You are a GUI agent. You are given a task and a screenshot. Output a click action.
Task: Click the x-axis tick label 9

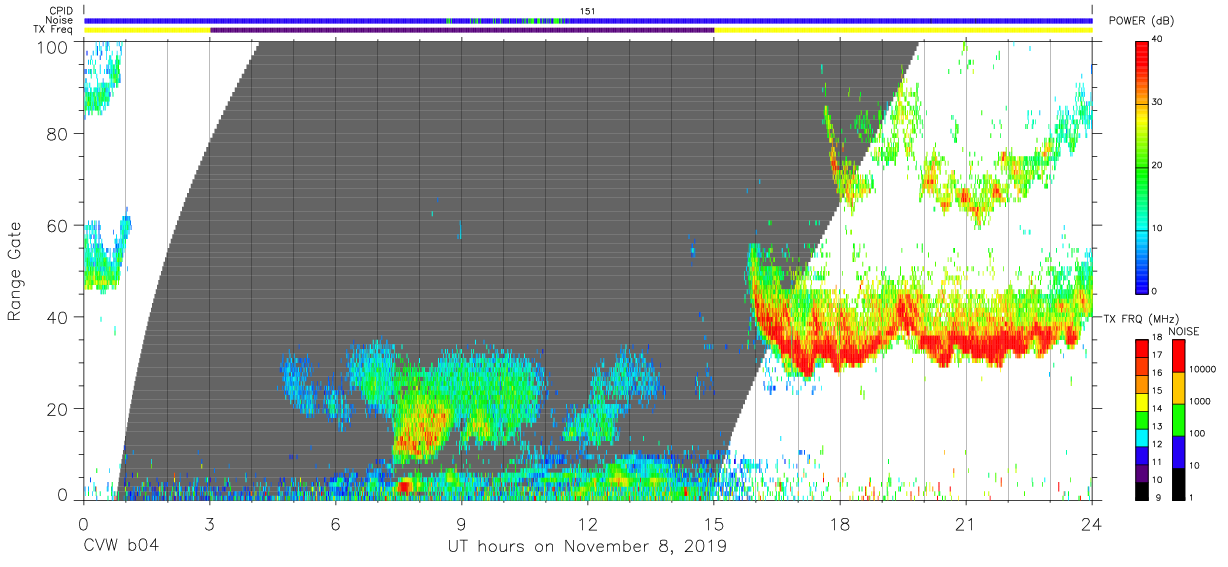pyautogui.click(x=461, y=524)
